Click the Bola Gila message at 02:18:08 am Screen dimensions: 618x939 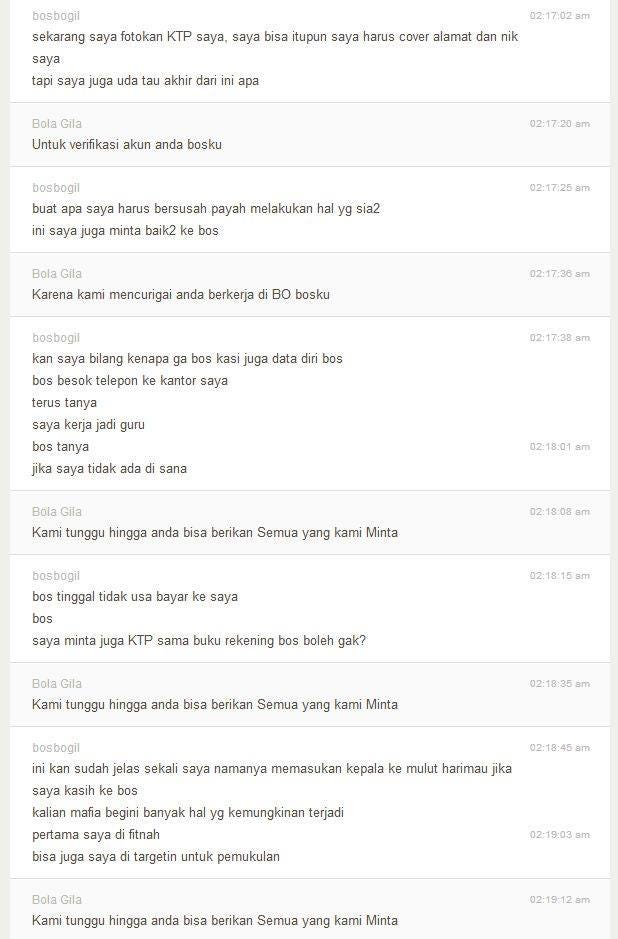(215, 533)
